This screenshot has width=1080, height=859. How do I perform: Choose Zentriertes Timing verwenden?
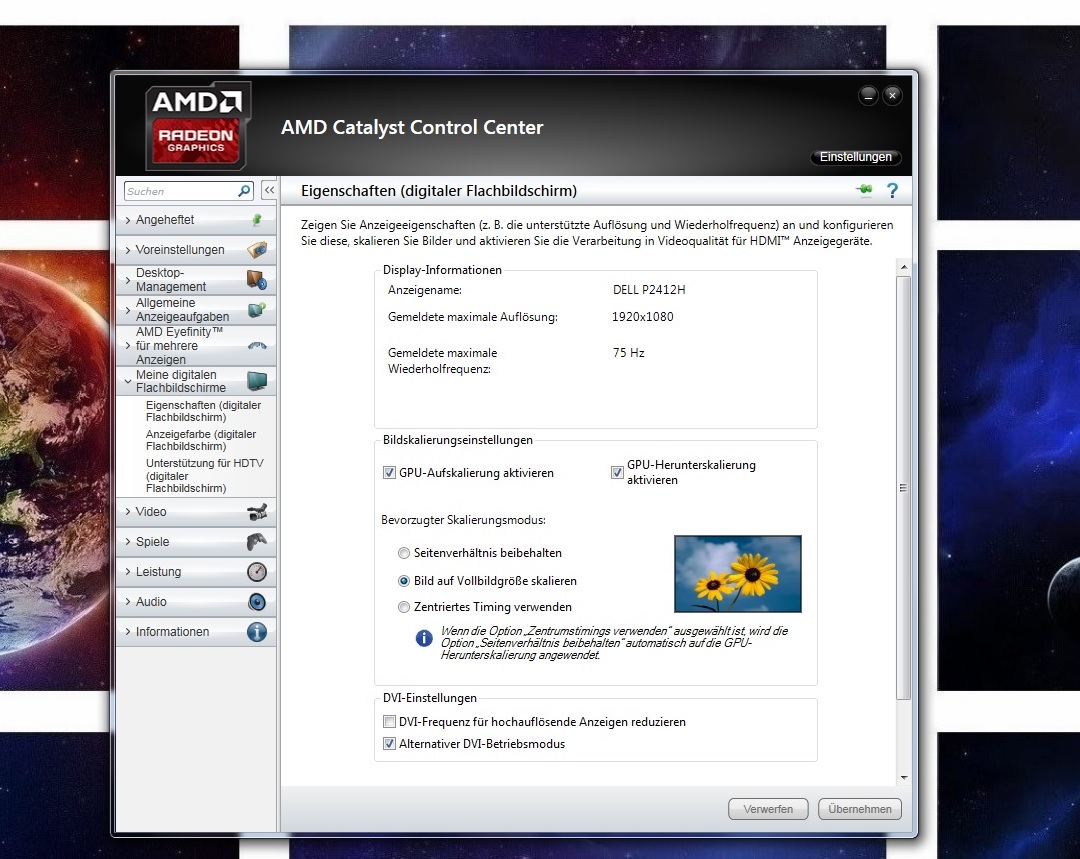click(404, 607)
